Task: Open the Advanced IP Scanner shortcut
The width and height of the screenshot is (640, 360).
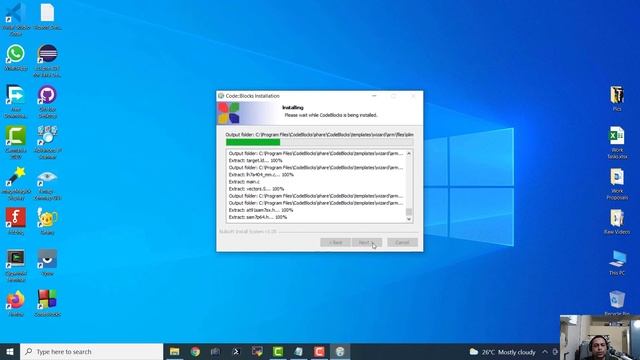Action: click(47, 142)
